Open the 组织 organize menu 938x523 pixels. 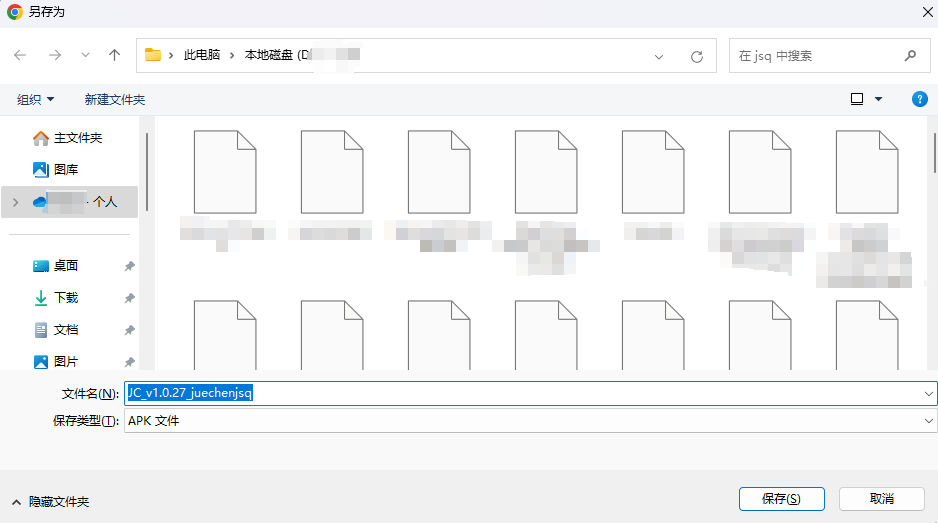(36, 99)
